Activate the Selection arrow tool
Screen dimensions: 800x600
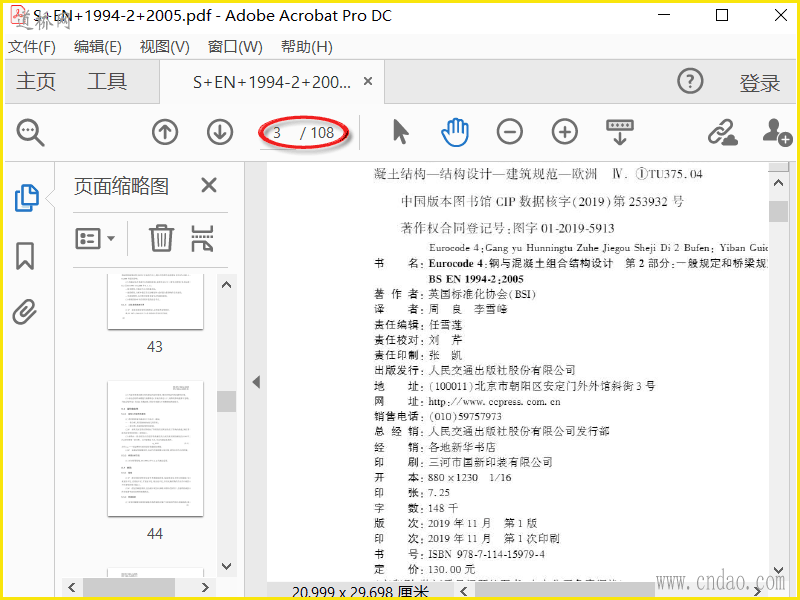click(401, 132)
